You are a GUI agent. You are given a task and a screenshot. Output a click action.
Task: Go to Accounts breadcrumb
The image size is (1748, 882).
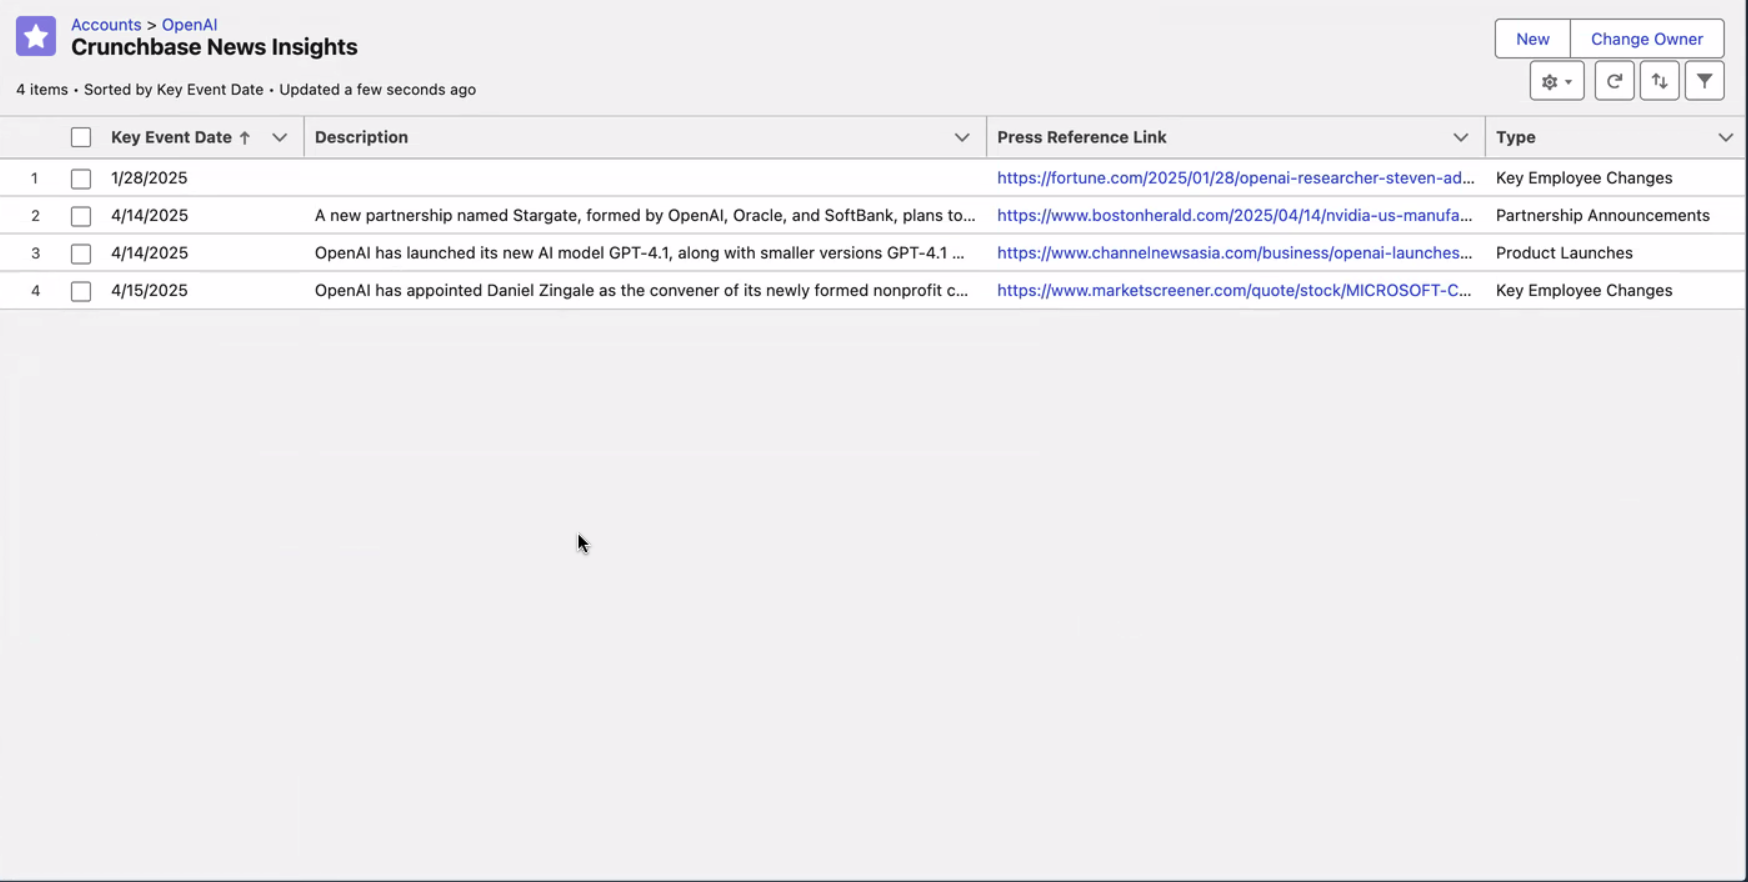[x=106, y=24]
